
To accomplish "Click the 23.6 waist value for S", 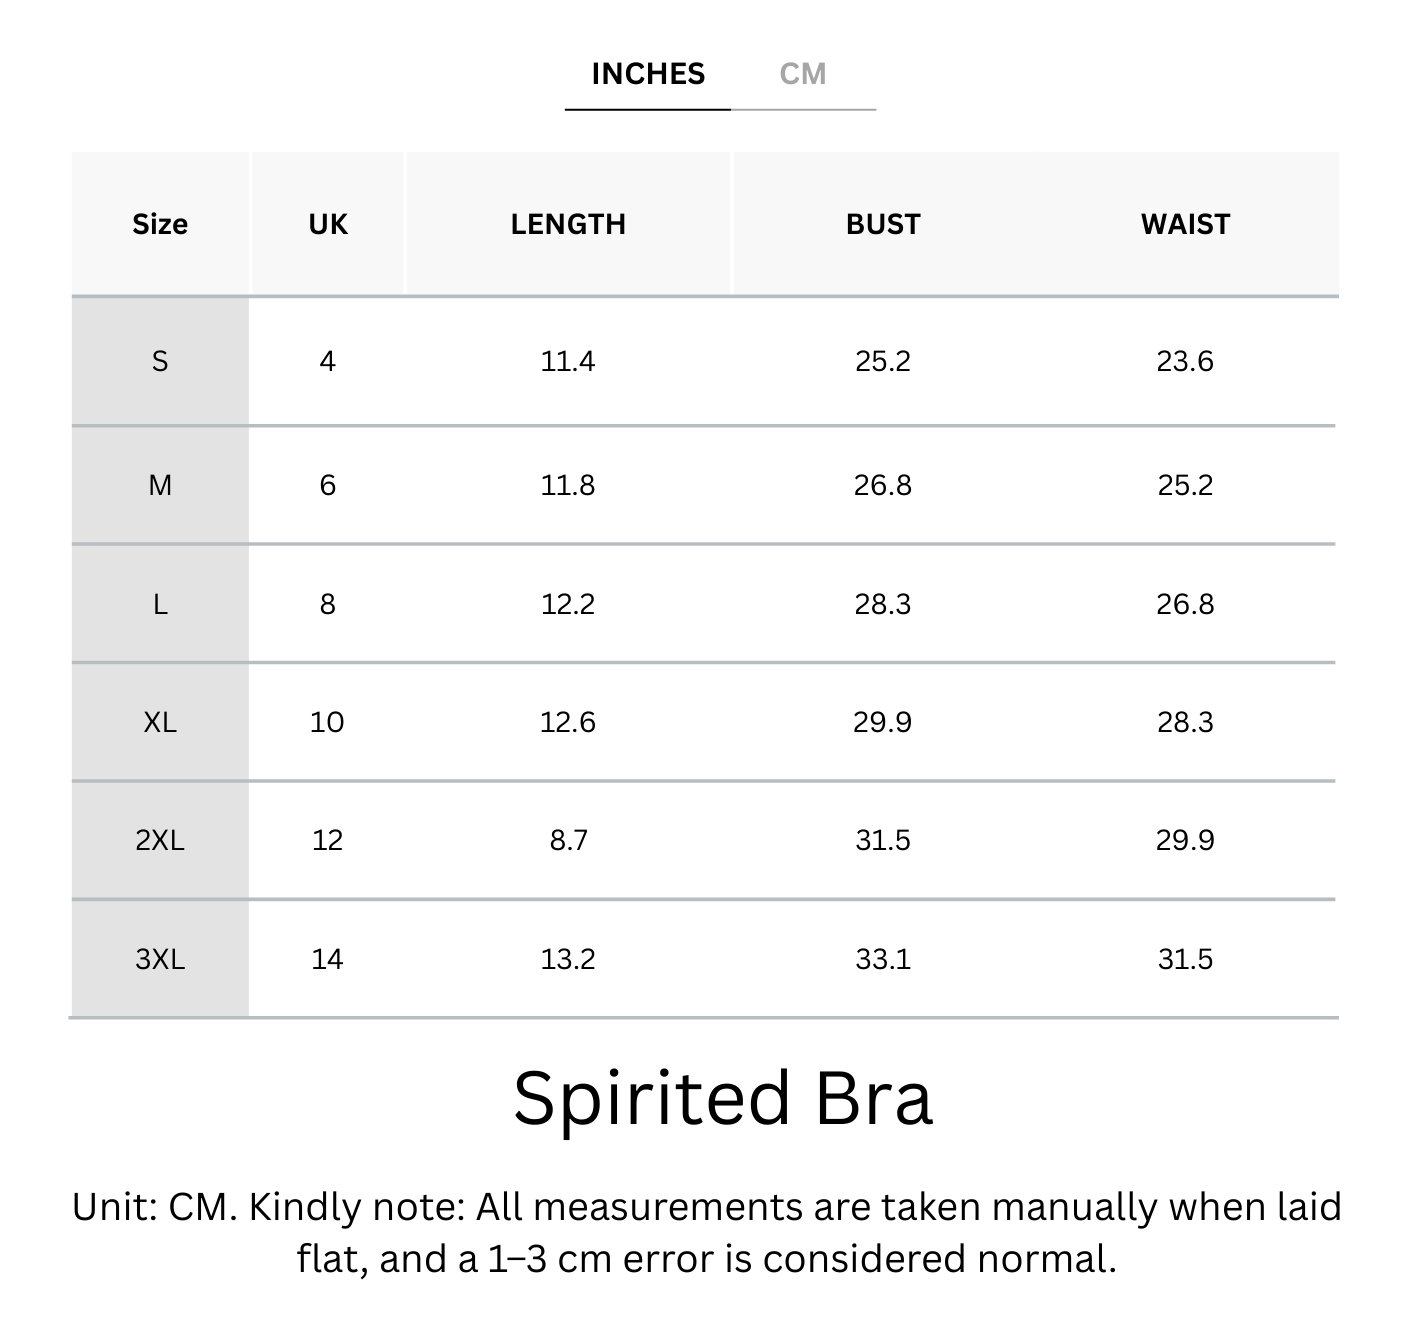I will click(1185, 361).
